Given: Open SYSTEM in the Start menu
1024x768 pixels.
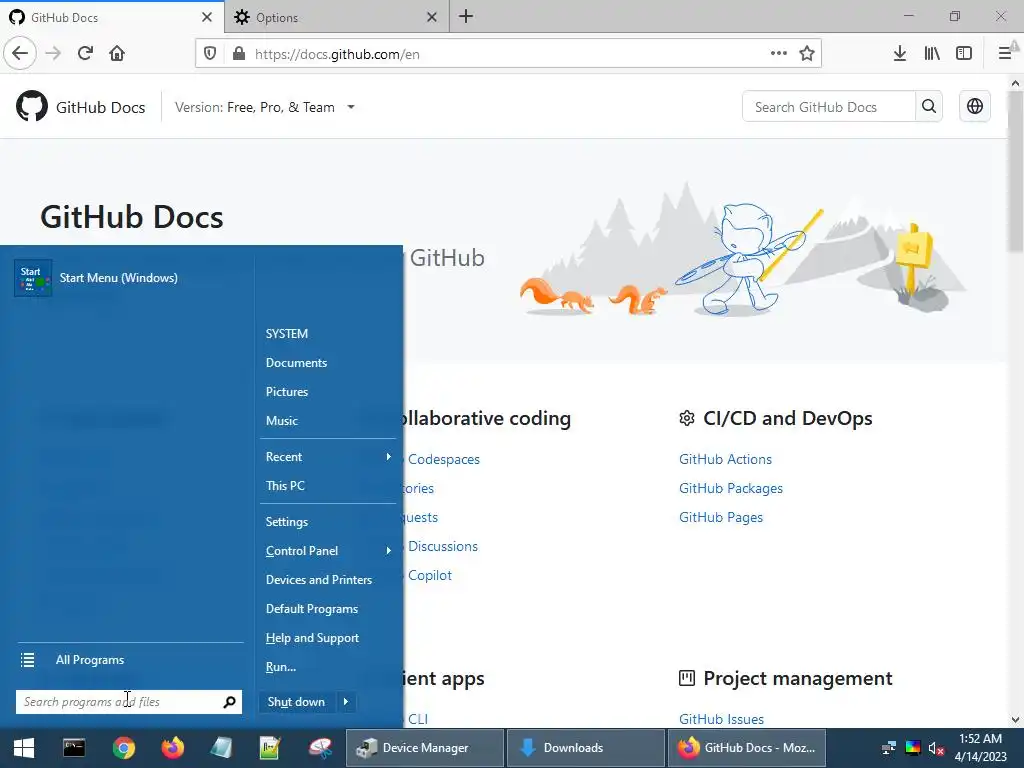Looking at the screenshot, I should 287,334.
